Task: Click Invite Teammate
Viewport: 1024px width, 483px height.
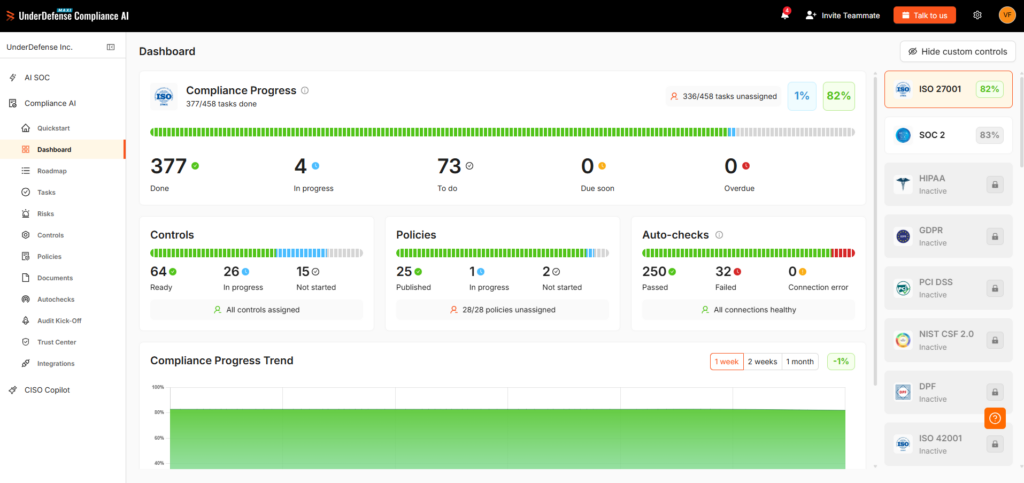Action: coord(842,15)
